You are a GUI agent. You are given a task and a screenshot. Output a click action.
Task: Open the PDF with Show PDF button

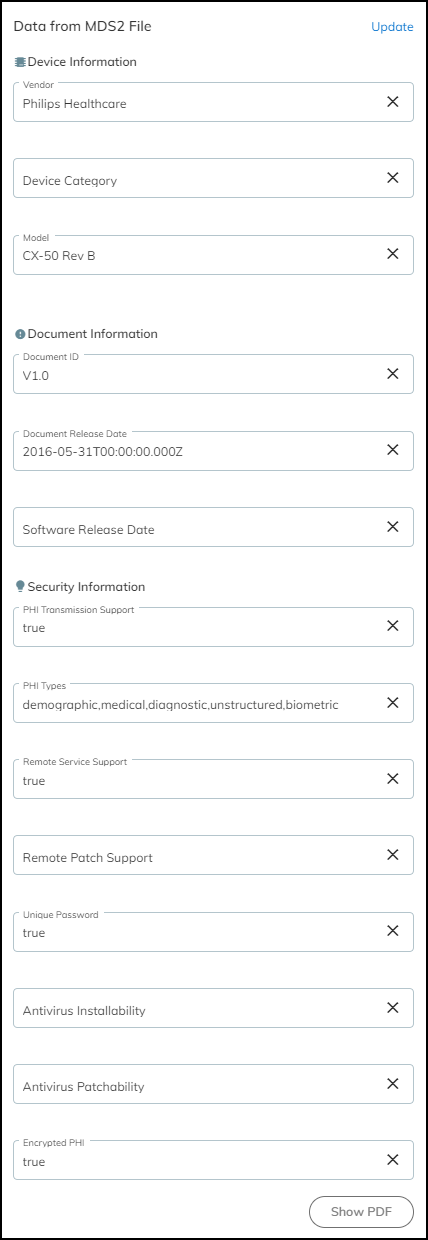tap(361, 1212)
